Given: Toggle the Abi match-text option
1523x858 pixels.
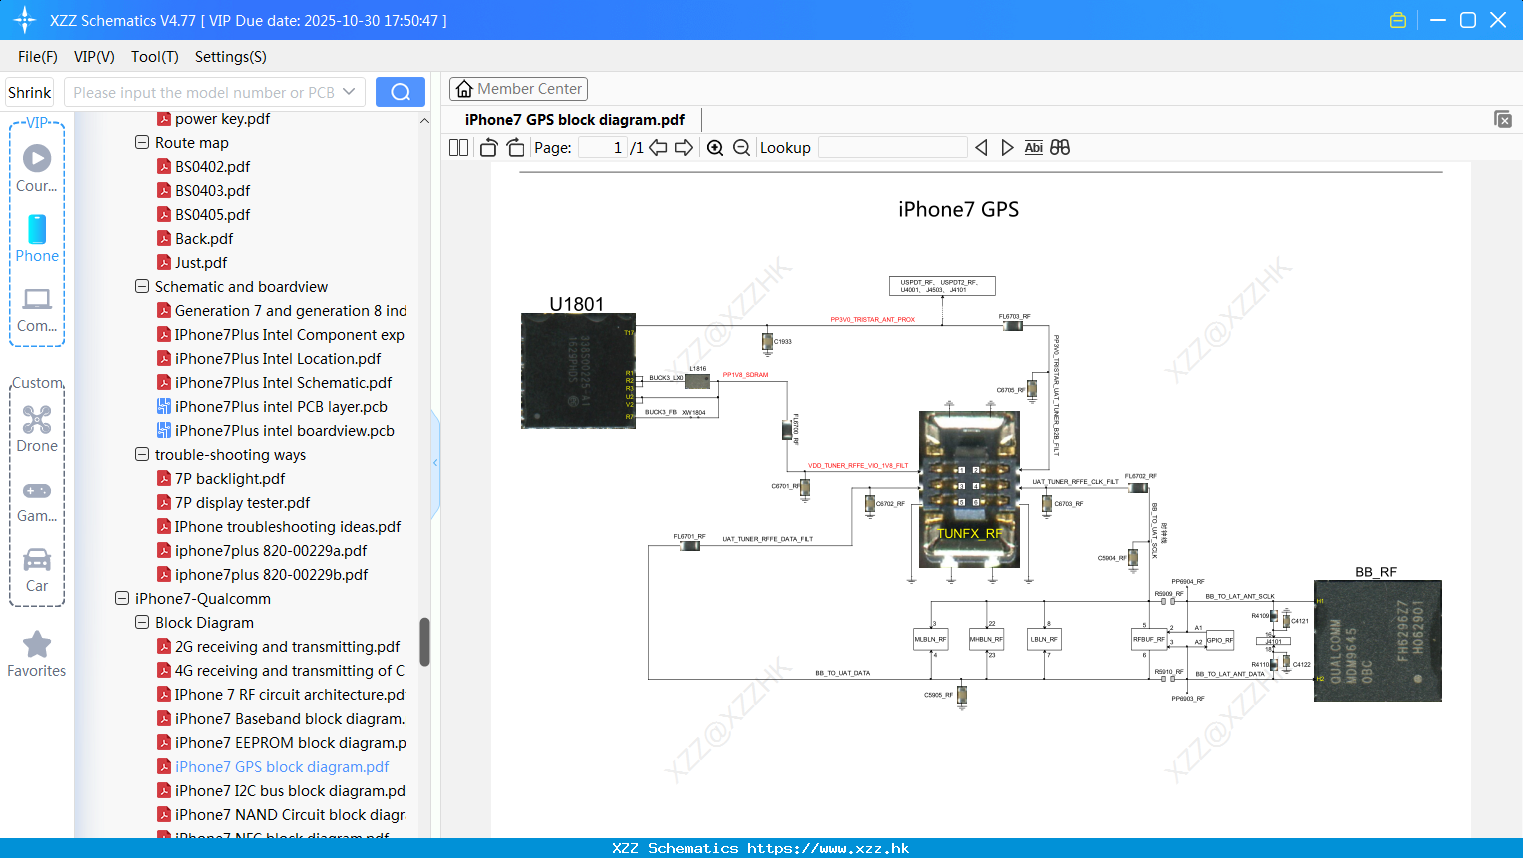Looking at the screenshot, I should pyautogui.click(x=1034, y=148).
